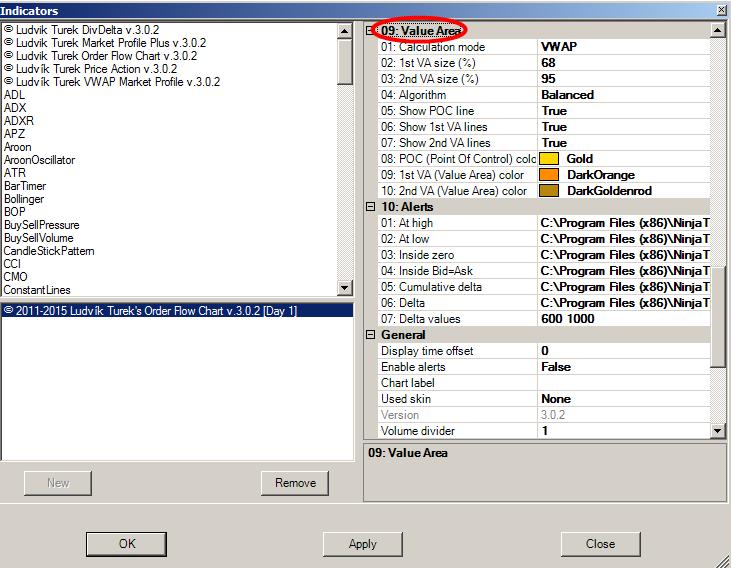731x568 pixels.
Task: Click the Enable alerts False value
Action: 624,367
